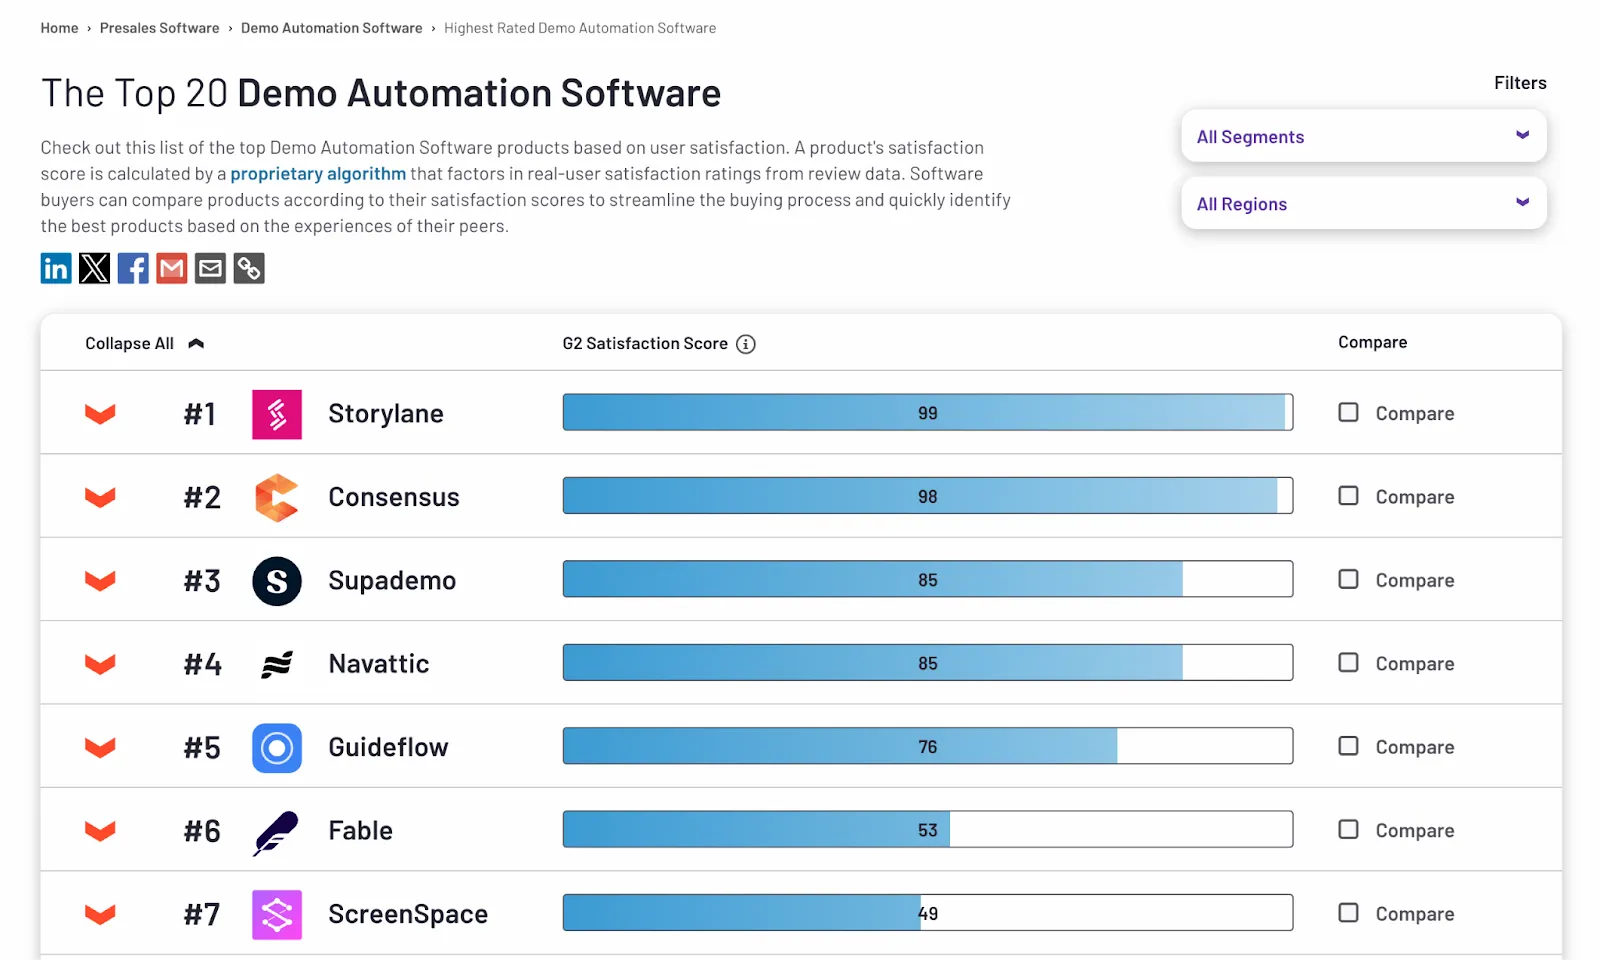Tick Compare checkbox for Supademo

1348,579
